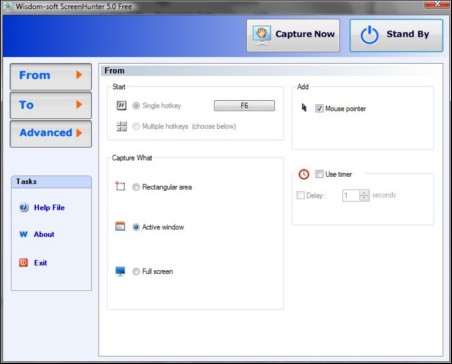Image resolution: width=452 pixels, height=364 pixels.
Task: Click the full screen monitor icon
Action: tap(120, 271)
